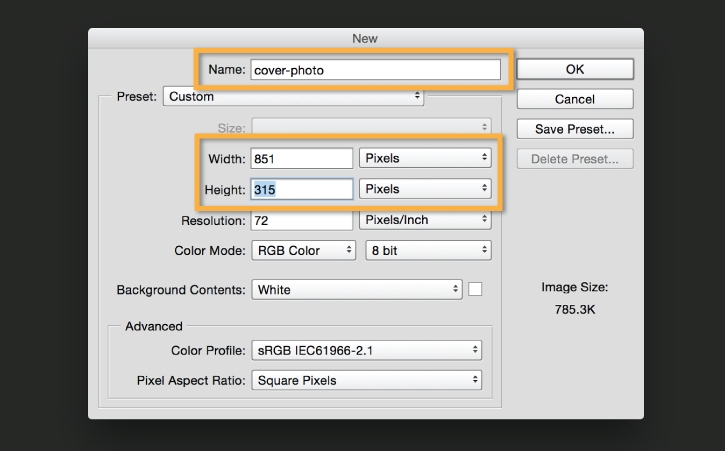Open the Pixels/Inch resolution units dropdown
Viewport: 725px width, 451px height.
tap(426, 220)
